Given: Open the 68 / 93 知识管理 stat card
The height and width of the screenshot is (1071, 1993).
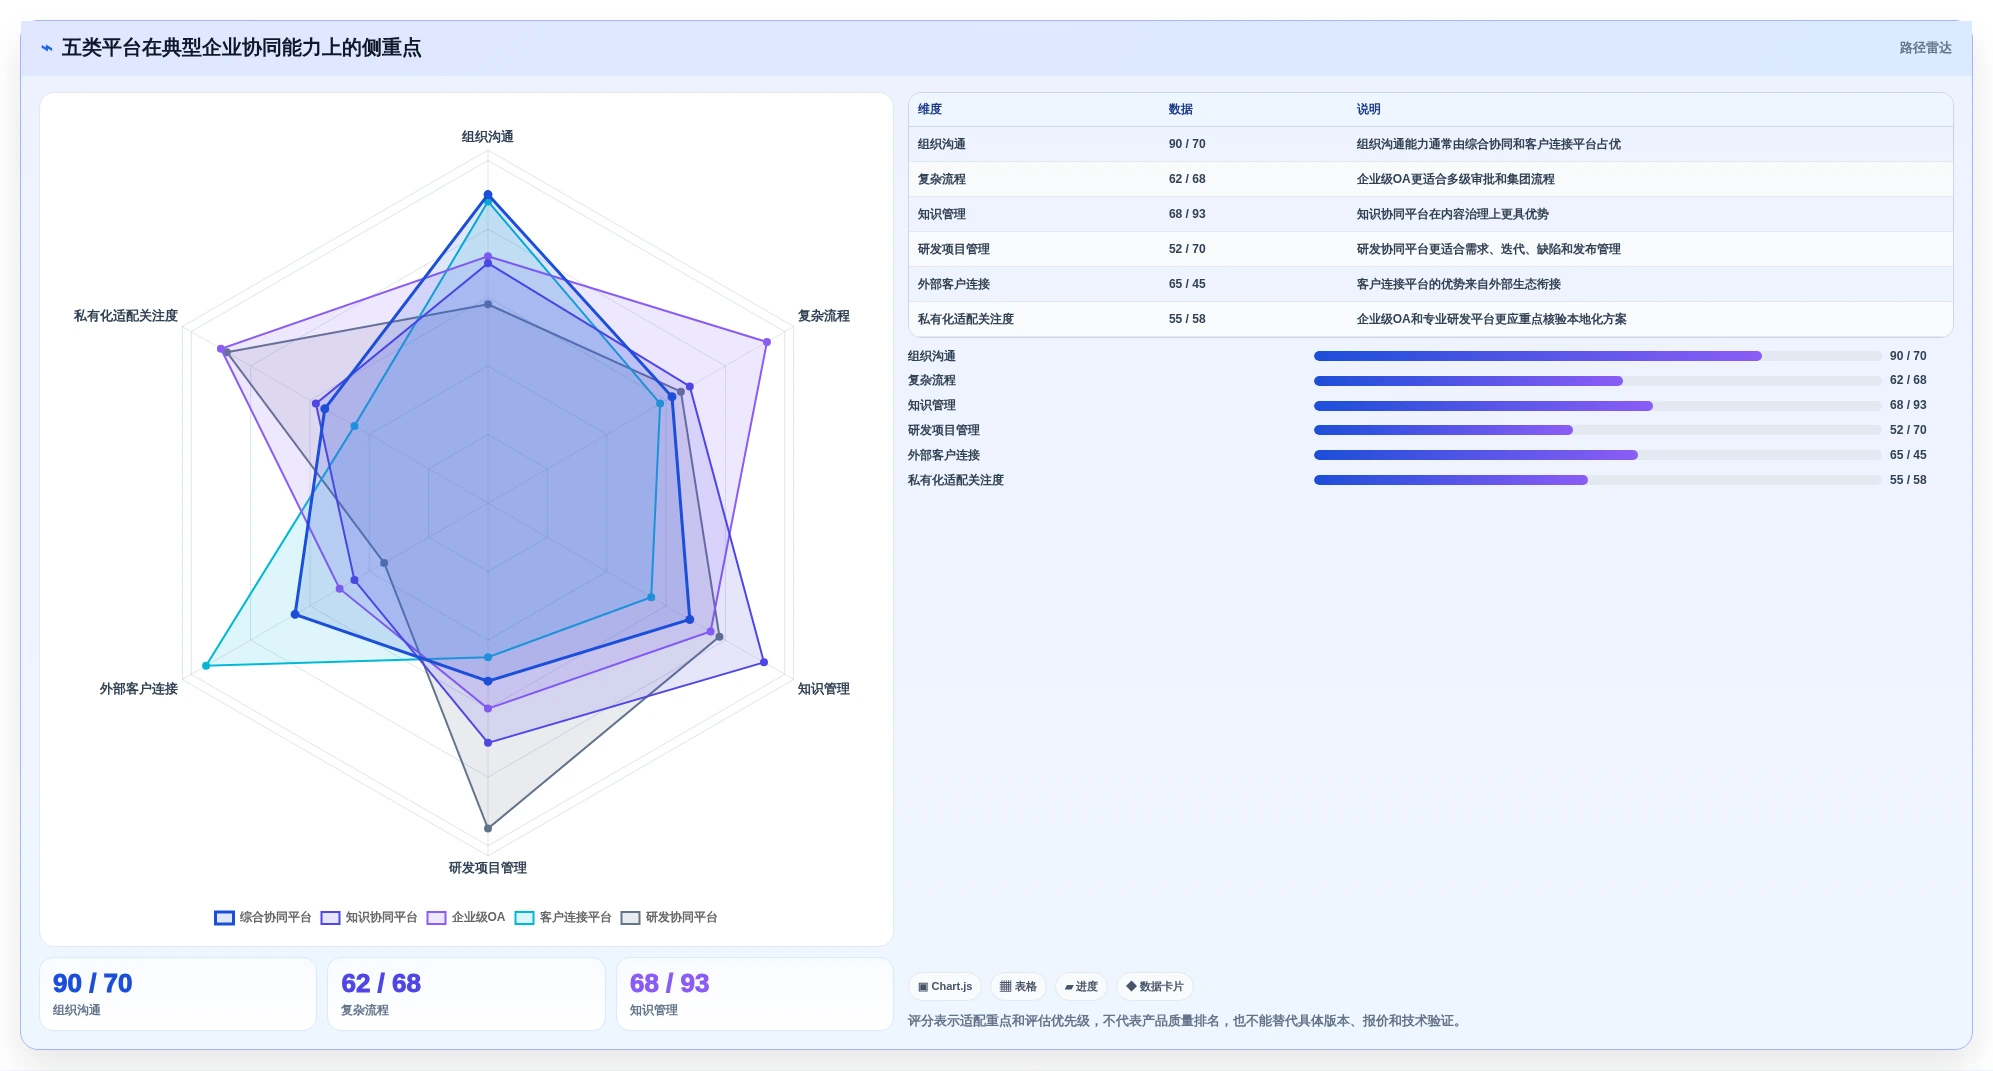Looking at the screenshot, I should (x=755, y=994).
